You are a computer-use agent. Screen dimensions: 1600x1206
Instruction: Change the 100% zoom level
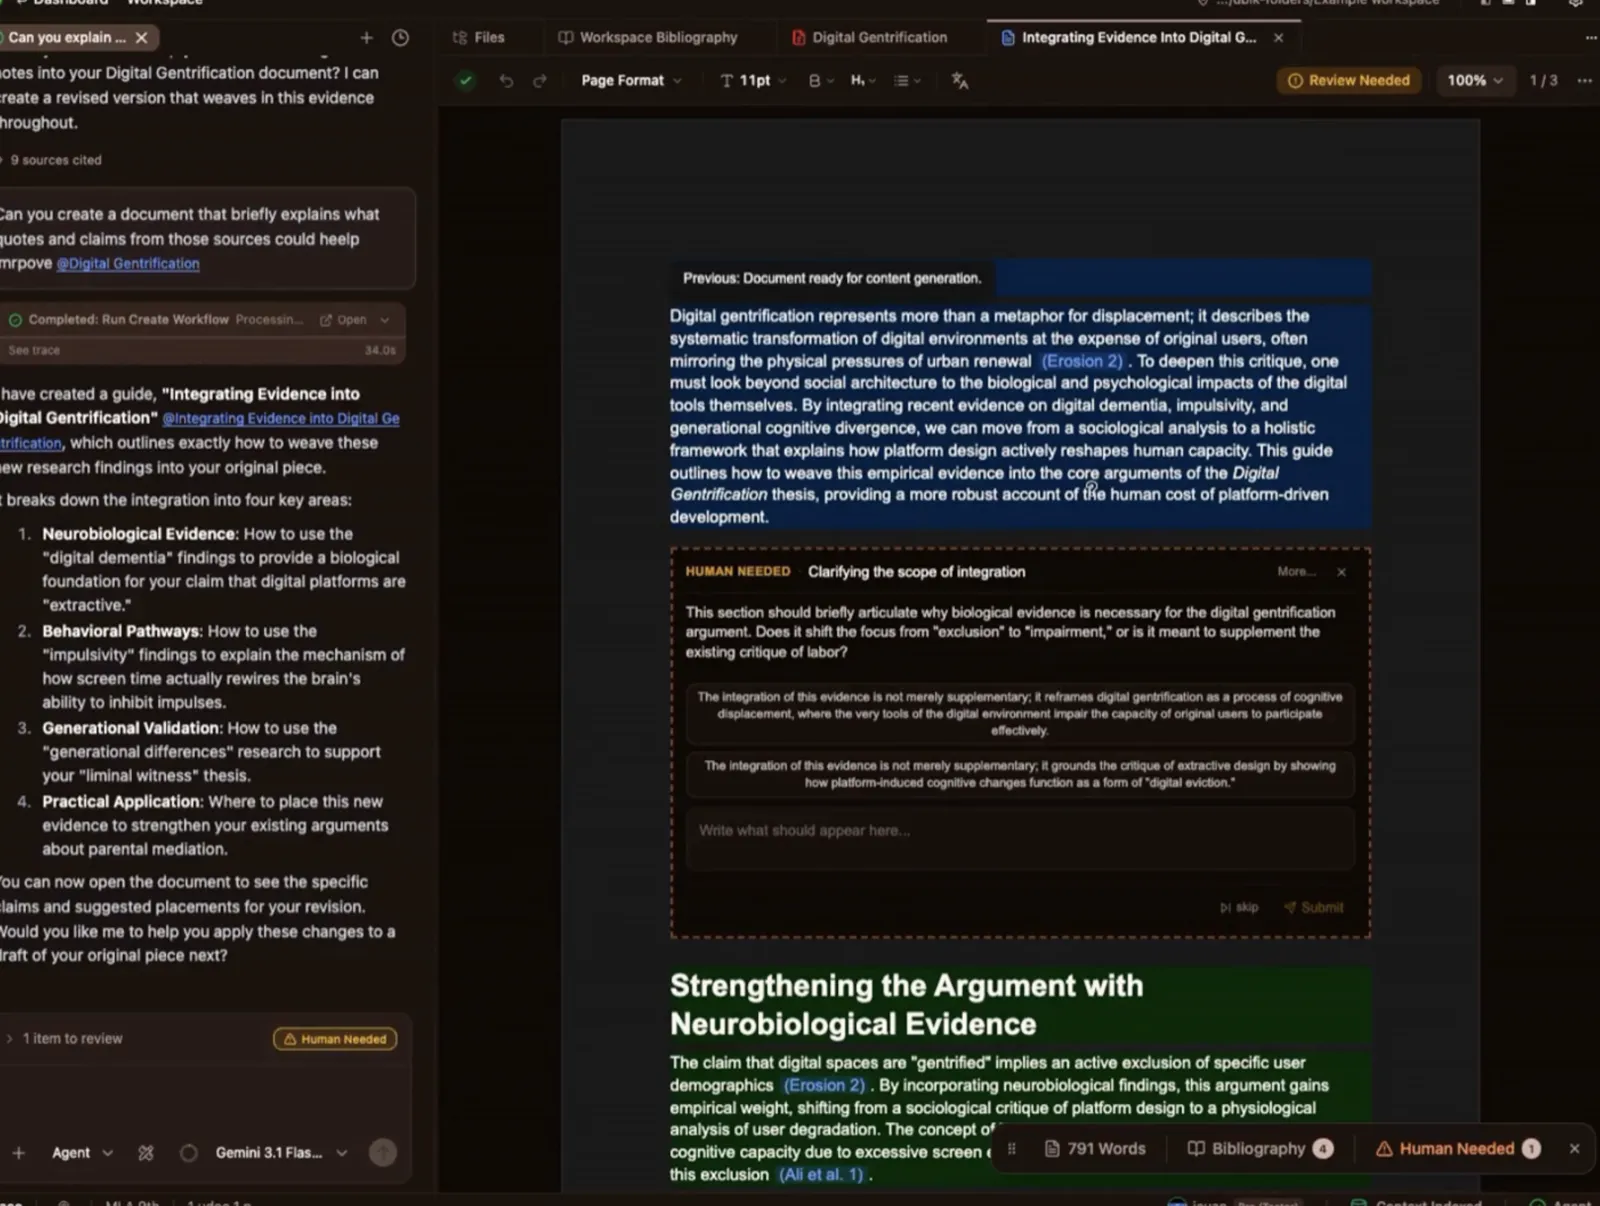coord(1475,81)
